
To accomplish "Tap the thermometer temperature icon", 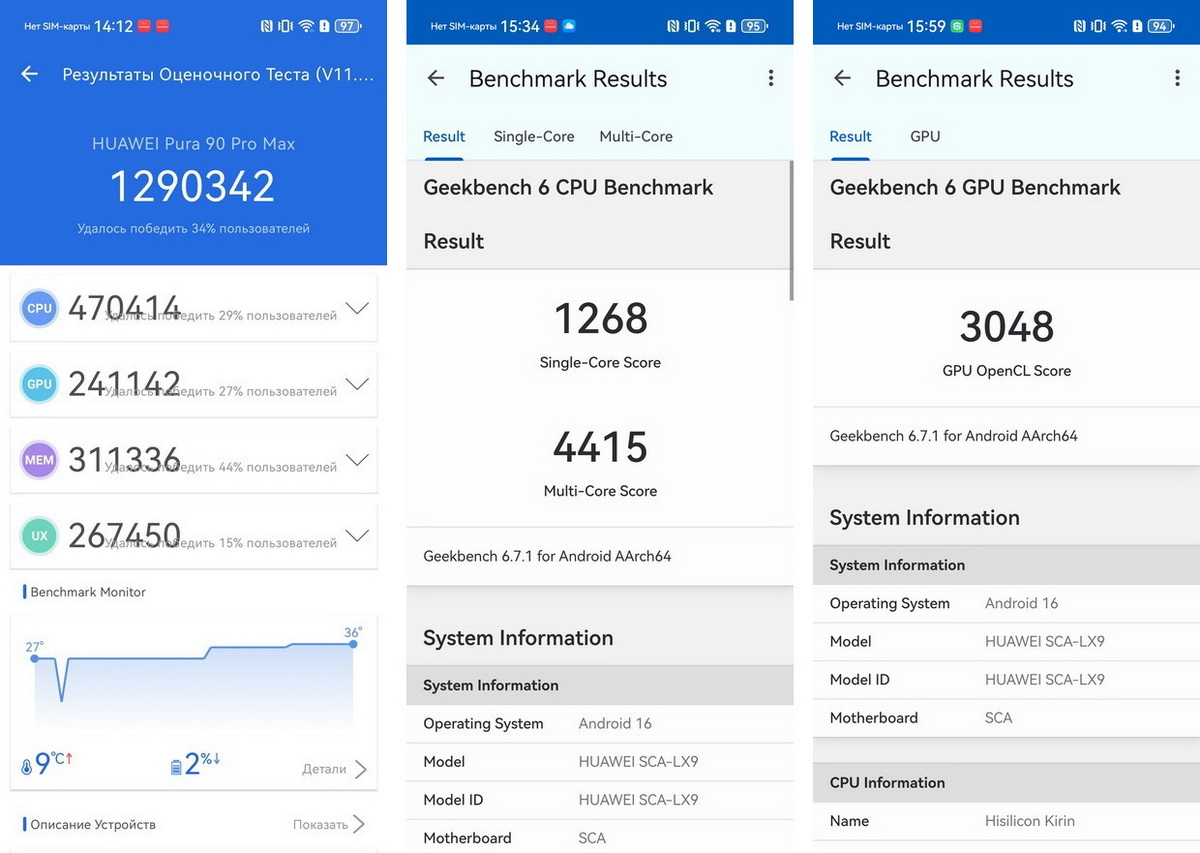I will tap(27, 767).
